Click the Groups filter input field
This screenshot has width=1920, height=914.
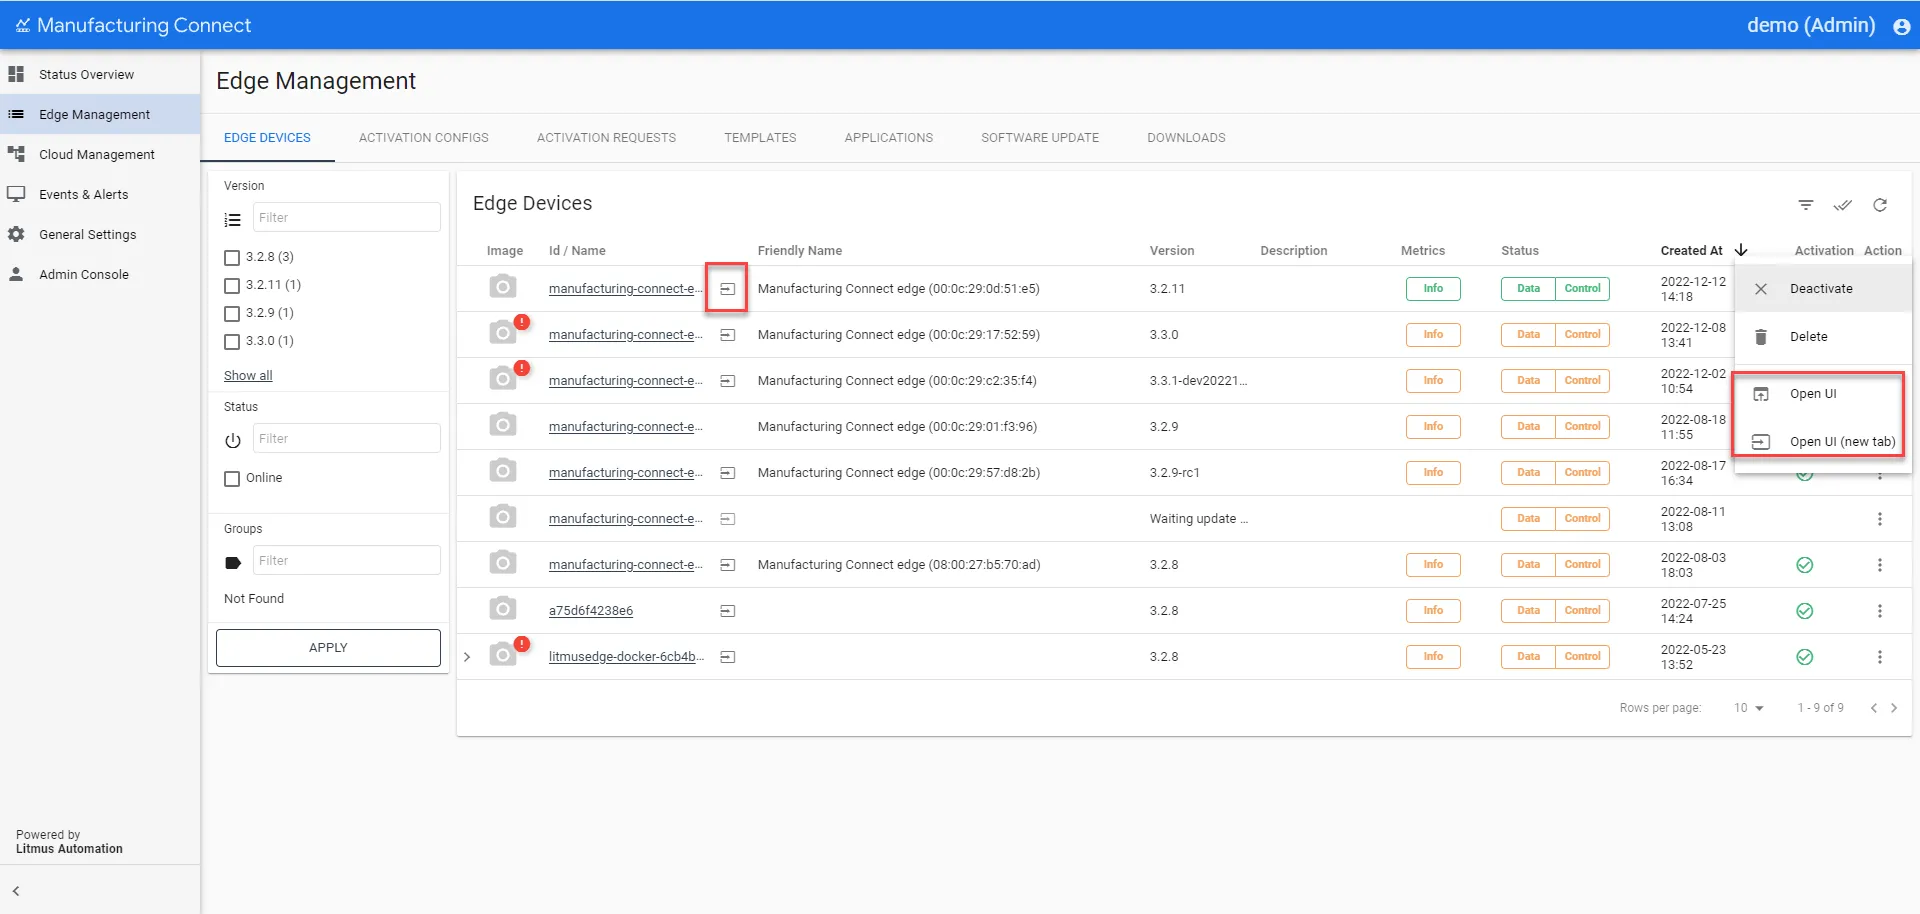point(346,561)
